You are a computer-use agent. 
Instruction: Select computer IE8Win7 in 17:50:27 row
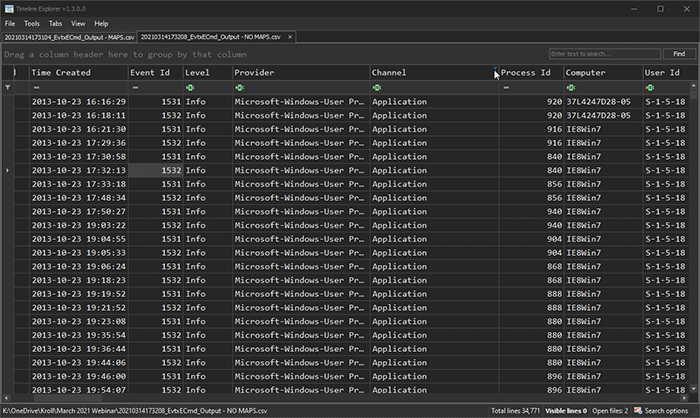(603, 212)
